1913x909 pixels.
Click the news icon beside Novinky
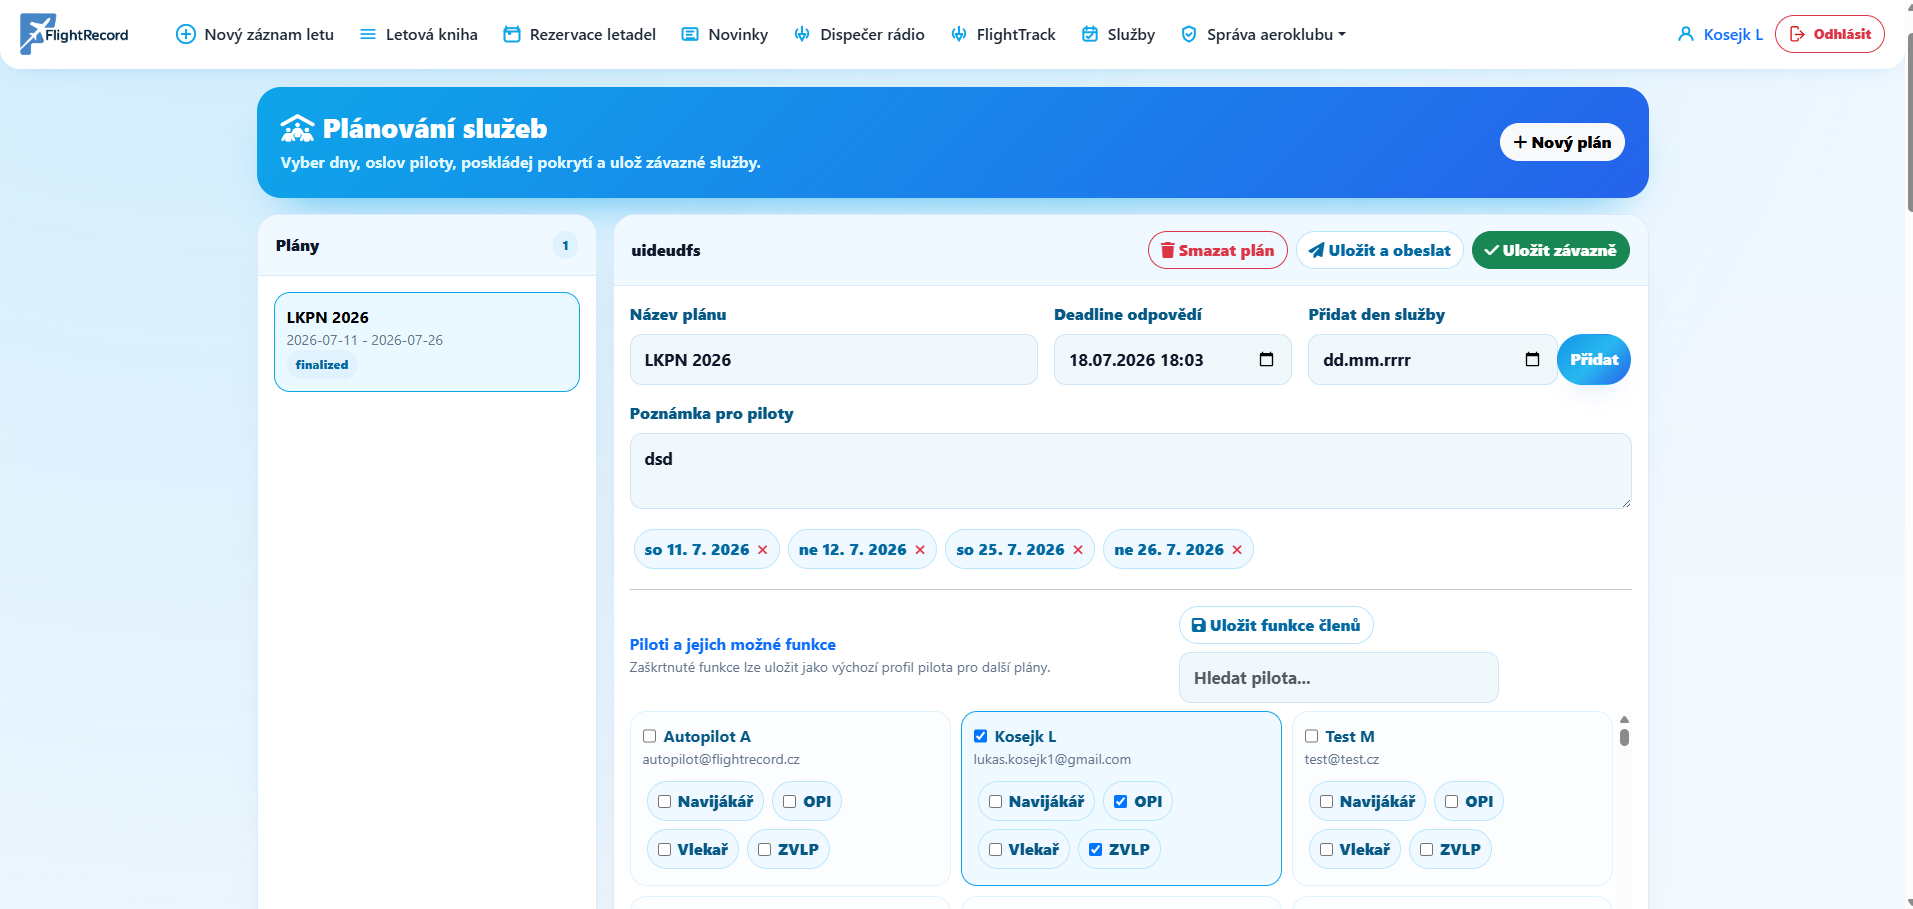[690, 34]
